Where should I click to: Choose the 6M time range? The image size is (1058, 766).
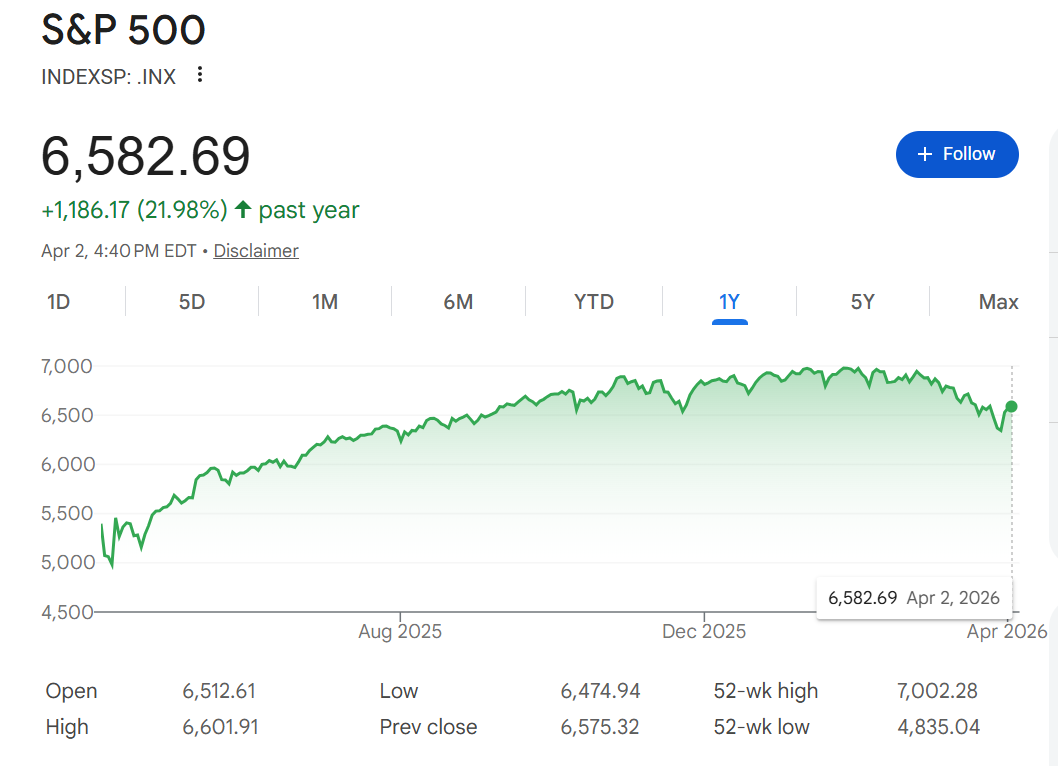pos(458,302)
